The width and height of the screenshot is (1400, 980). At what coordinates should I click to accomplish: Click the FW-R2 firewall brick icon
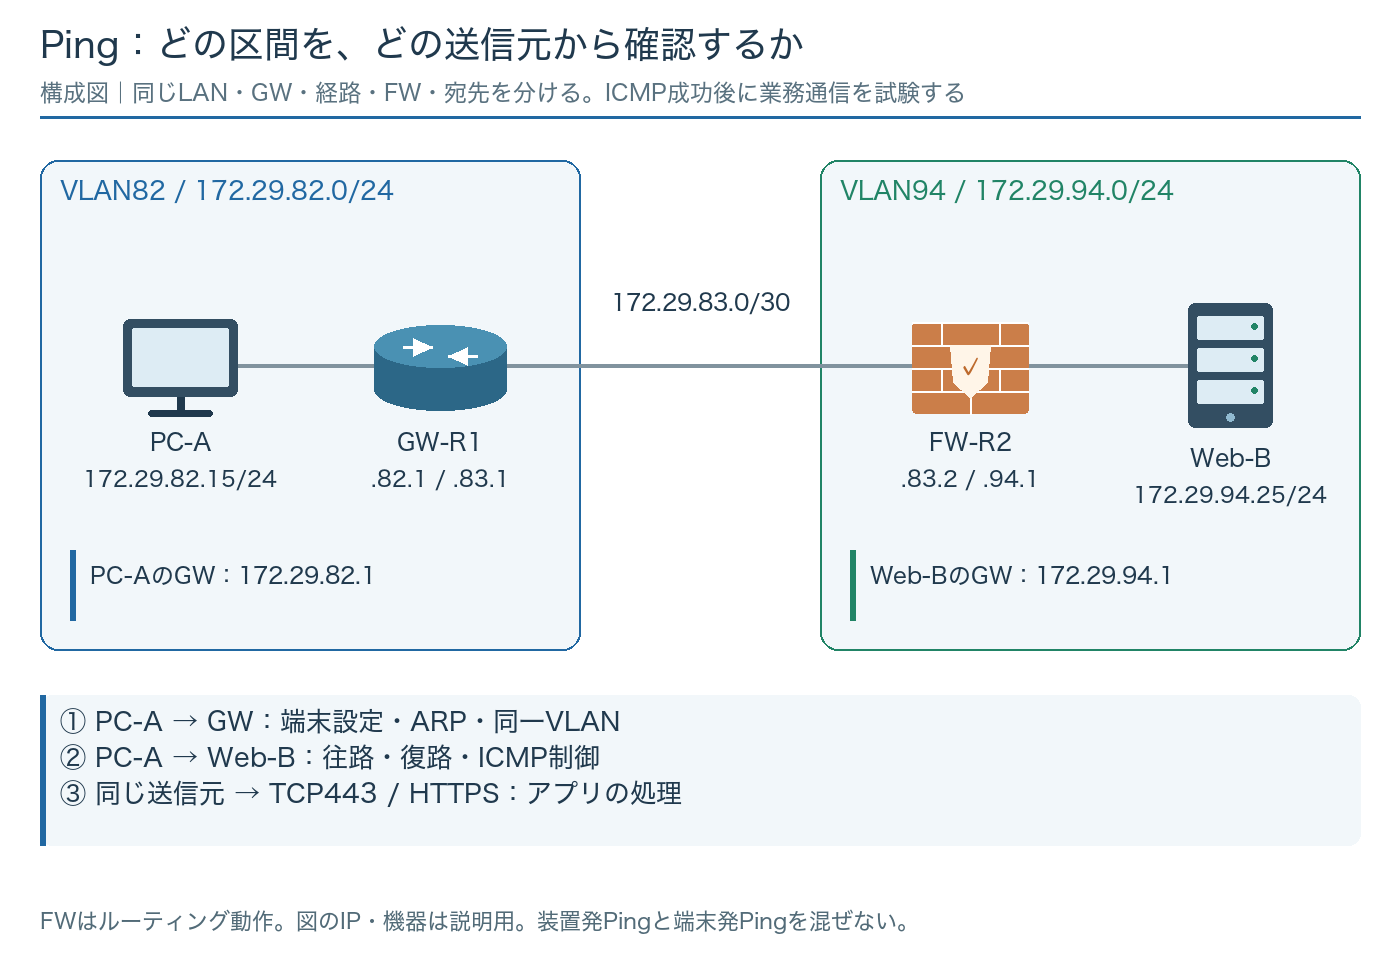pyautogui.click(x=970, y=368)
